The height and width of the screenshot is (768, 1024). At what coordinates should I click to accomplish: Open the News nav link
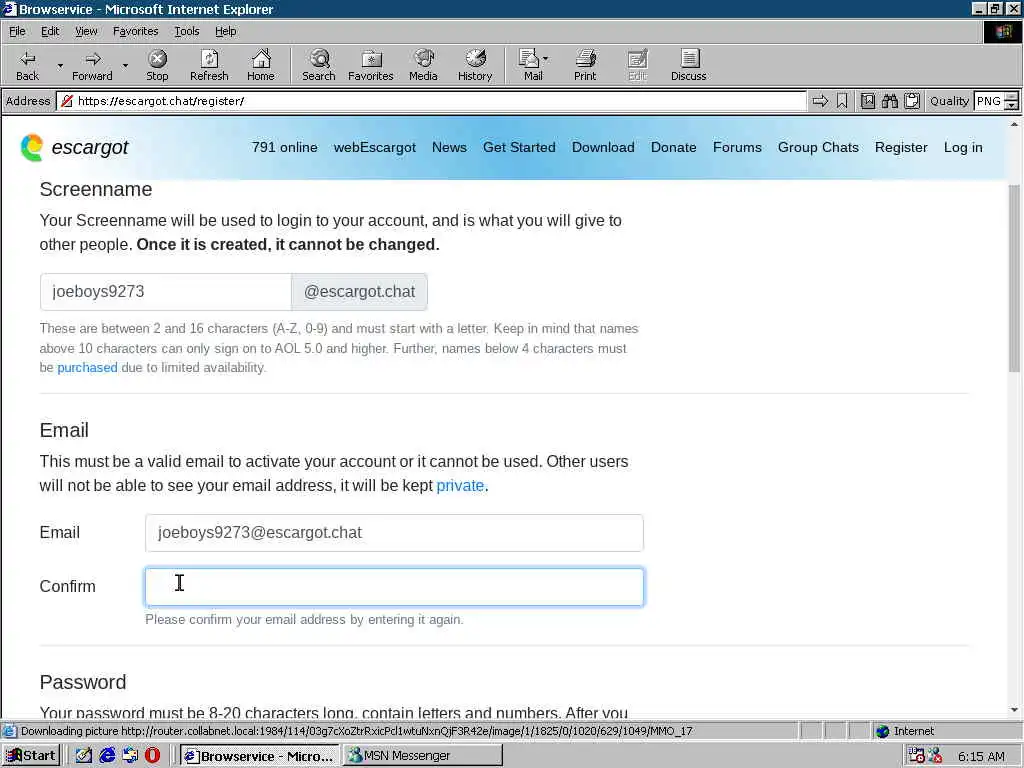coord(449,148)
